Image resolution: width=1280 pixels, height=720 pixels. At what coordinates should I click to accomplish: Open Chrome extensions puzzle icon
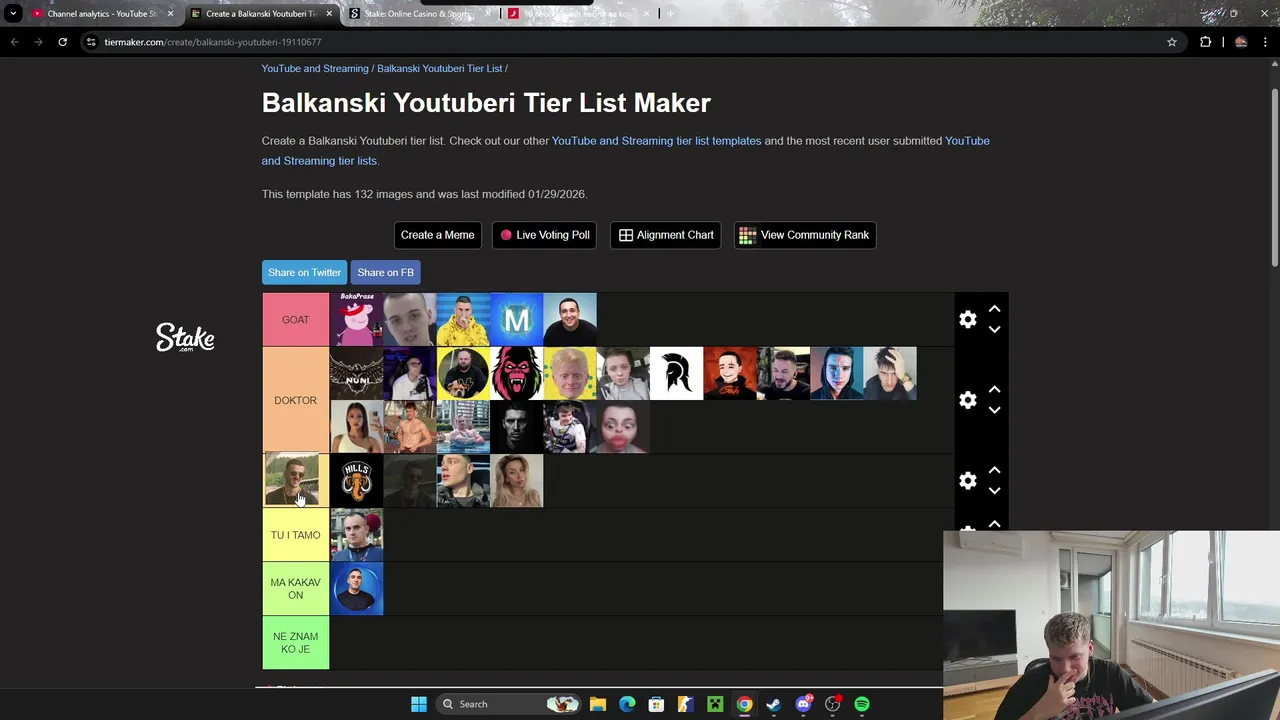tap(1205, 42)
